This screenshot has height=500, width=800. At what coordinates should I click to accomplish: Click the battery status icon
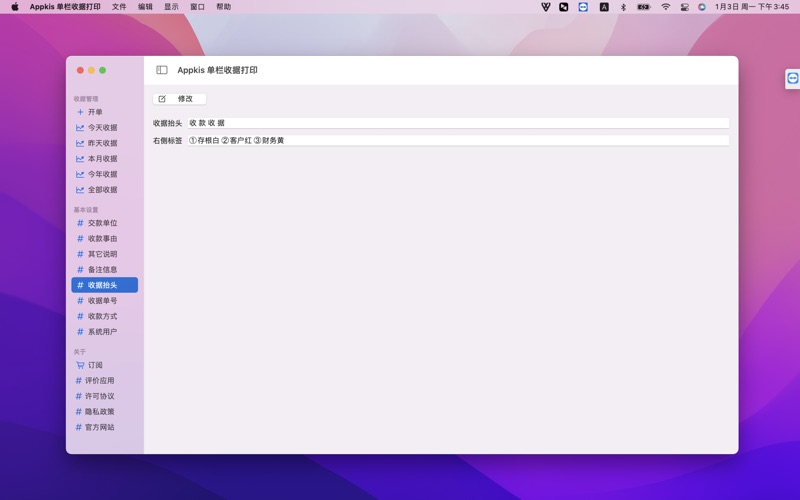644,7
